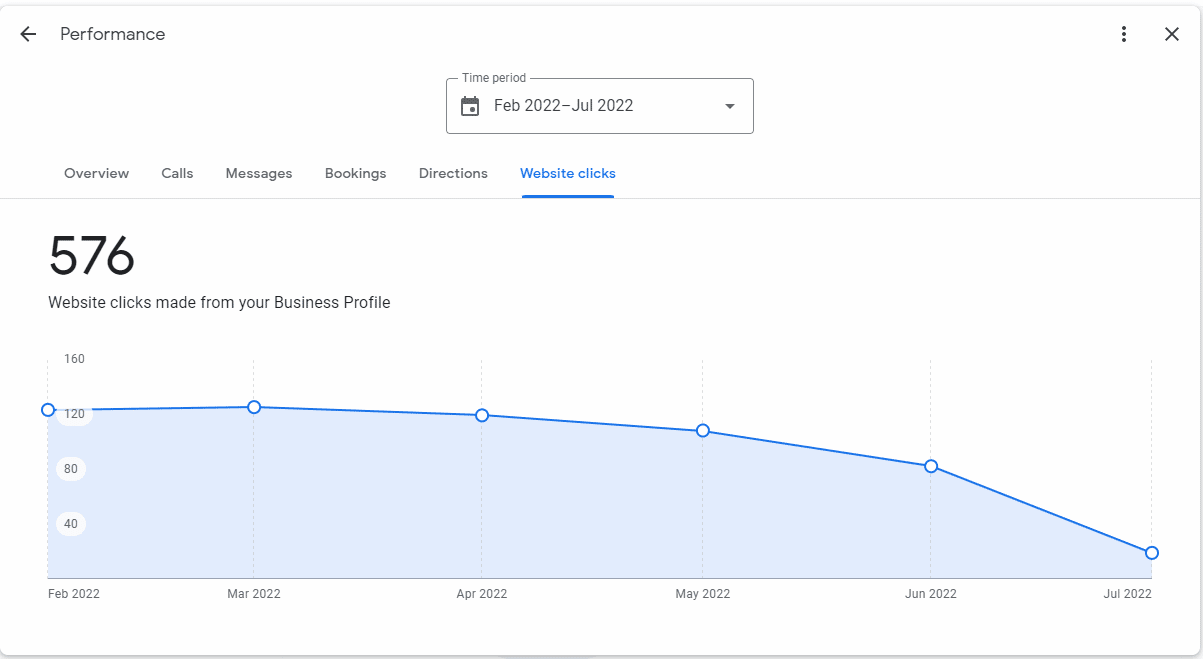This screenshot has width=1203, height=659.
Task: Click the May 2022 data point circle
Action: pyautogui.click(x=703, y=431)
